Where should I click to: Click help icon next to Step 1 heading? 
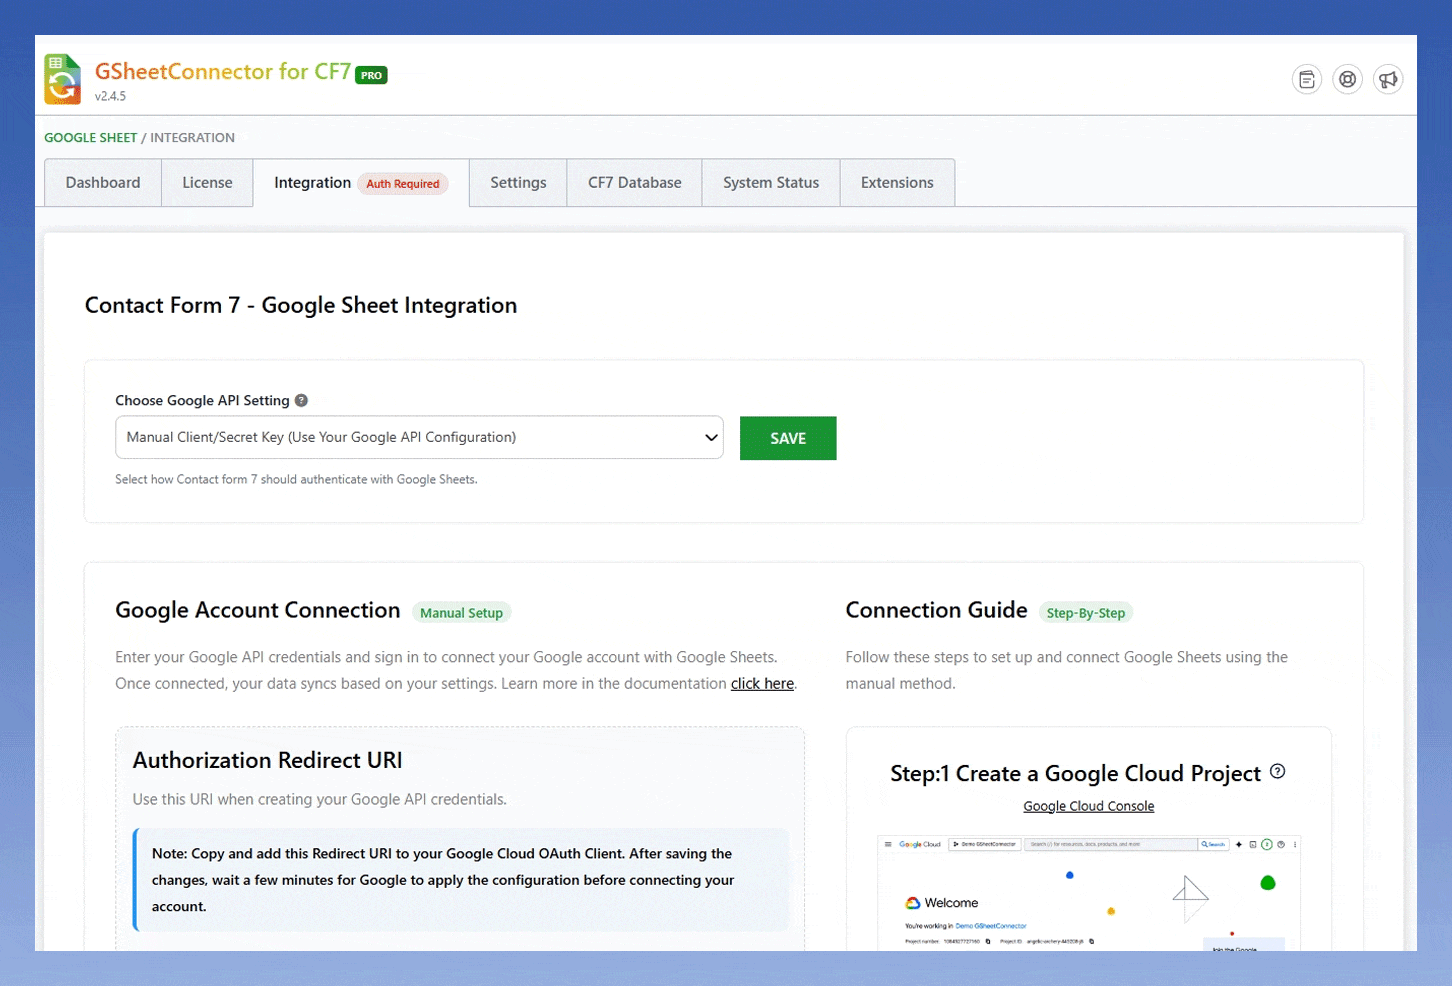click(1277, 771)
